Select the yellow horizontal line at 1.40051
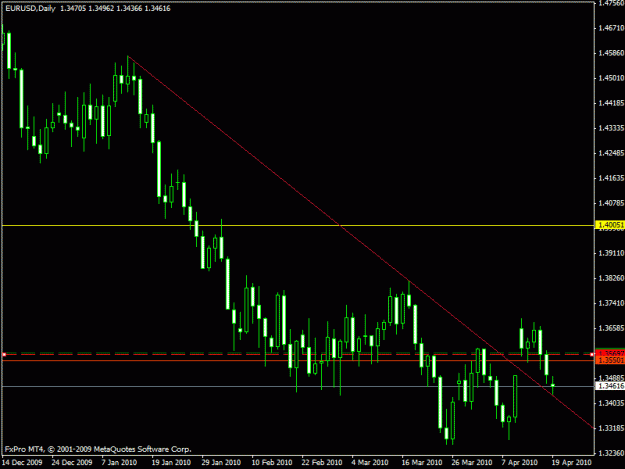 [x=298, y=226]
